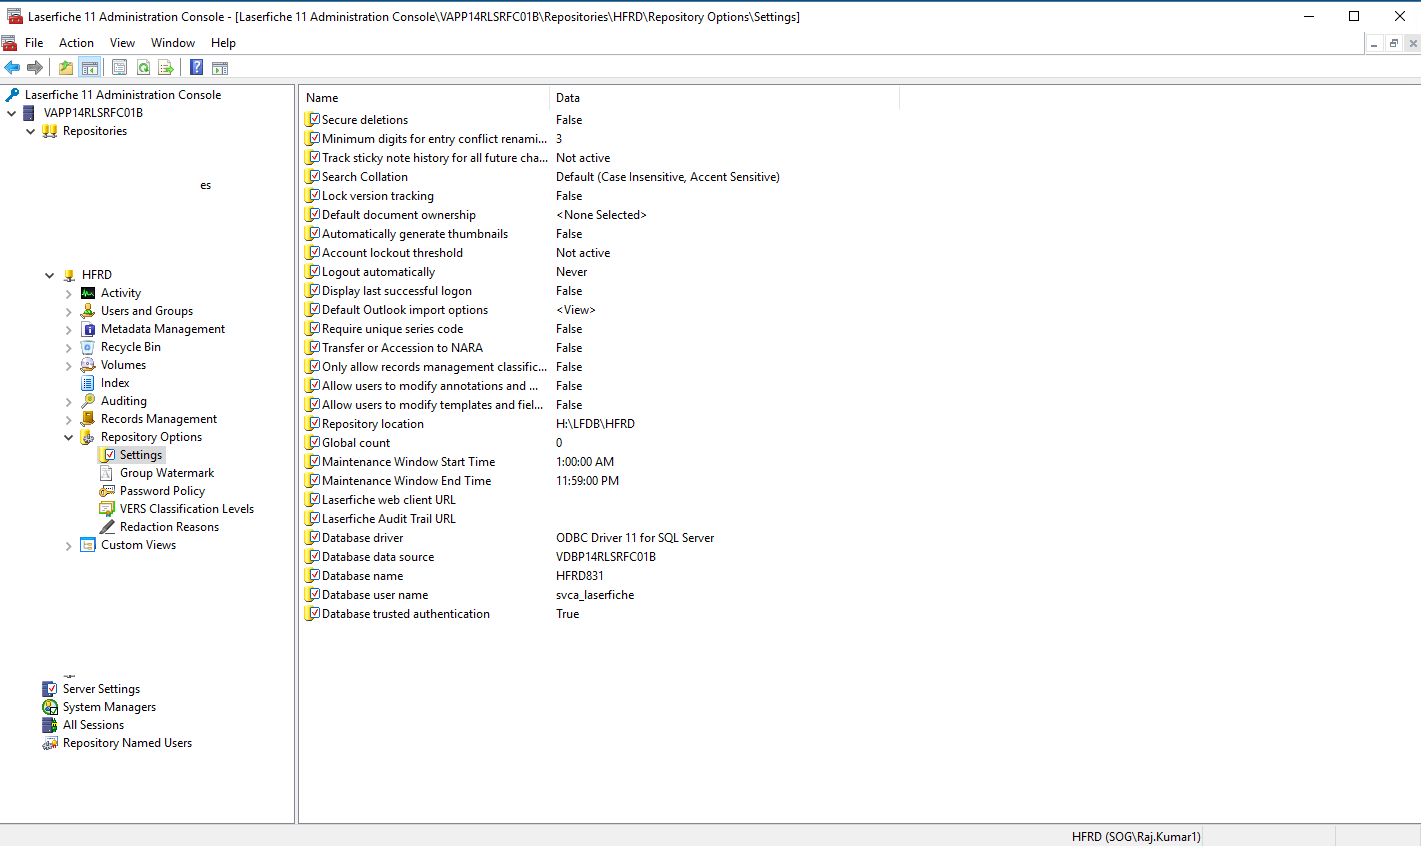Viewport: 1421px width, 846px height.
Task: Select the Secure deletions setting row
Action: tap(365, 120)
